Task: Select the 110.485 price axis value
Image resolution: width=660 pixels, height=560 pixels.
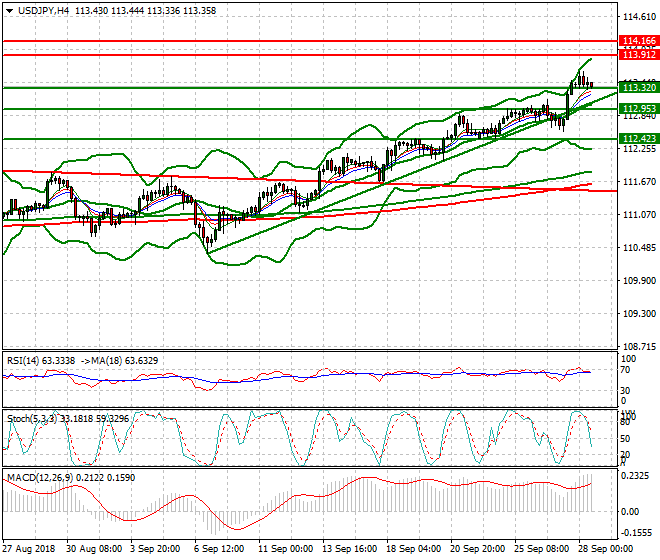Action: (x=639, y=248)
